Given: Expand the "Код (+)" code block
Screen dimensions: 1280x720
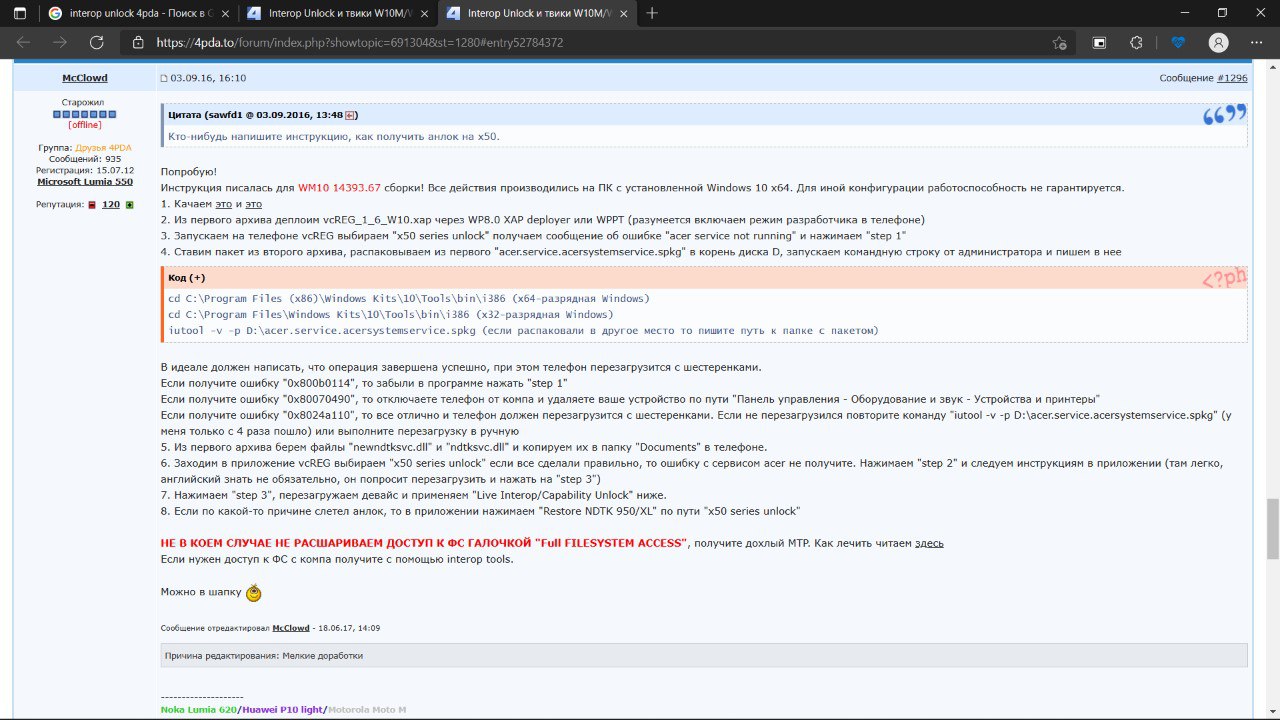Looking at the screenshot, I should coord(186,278).
